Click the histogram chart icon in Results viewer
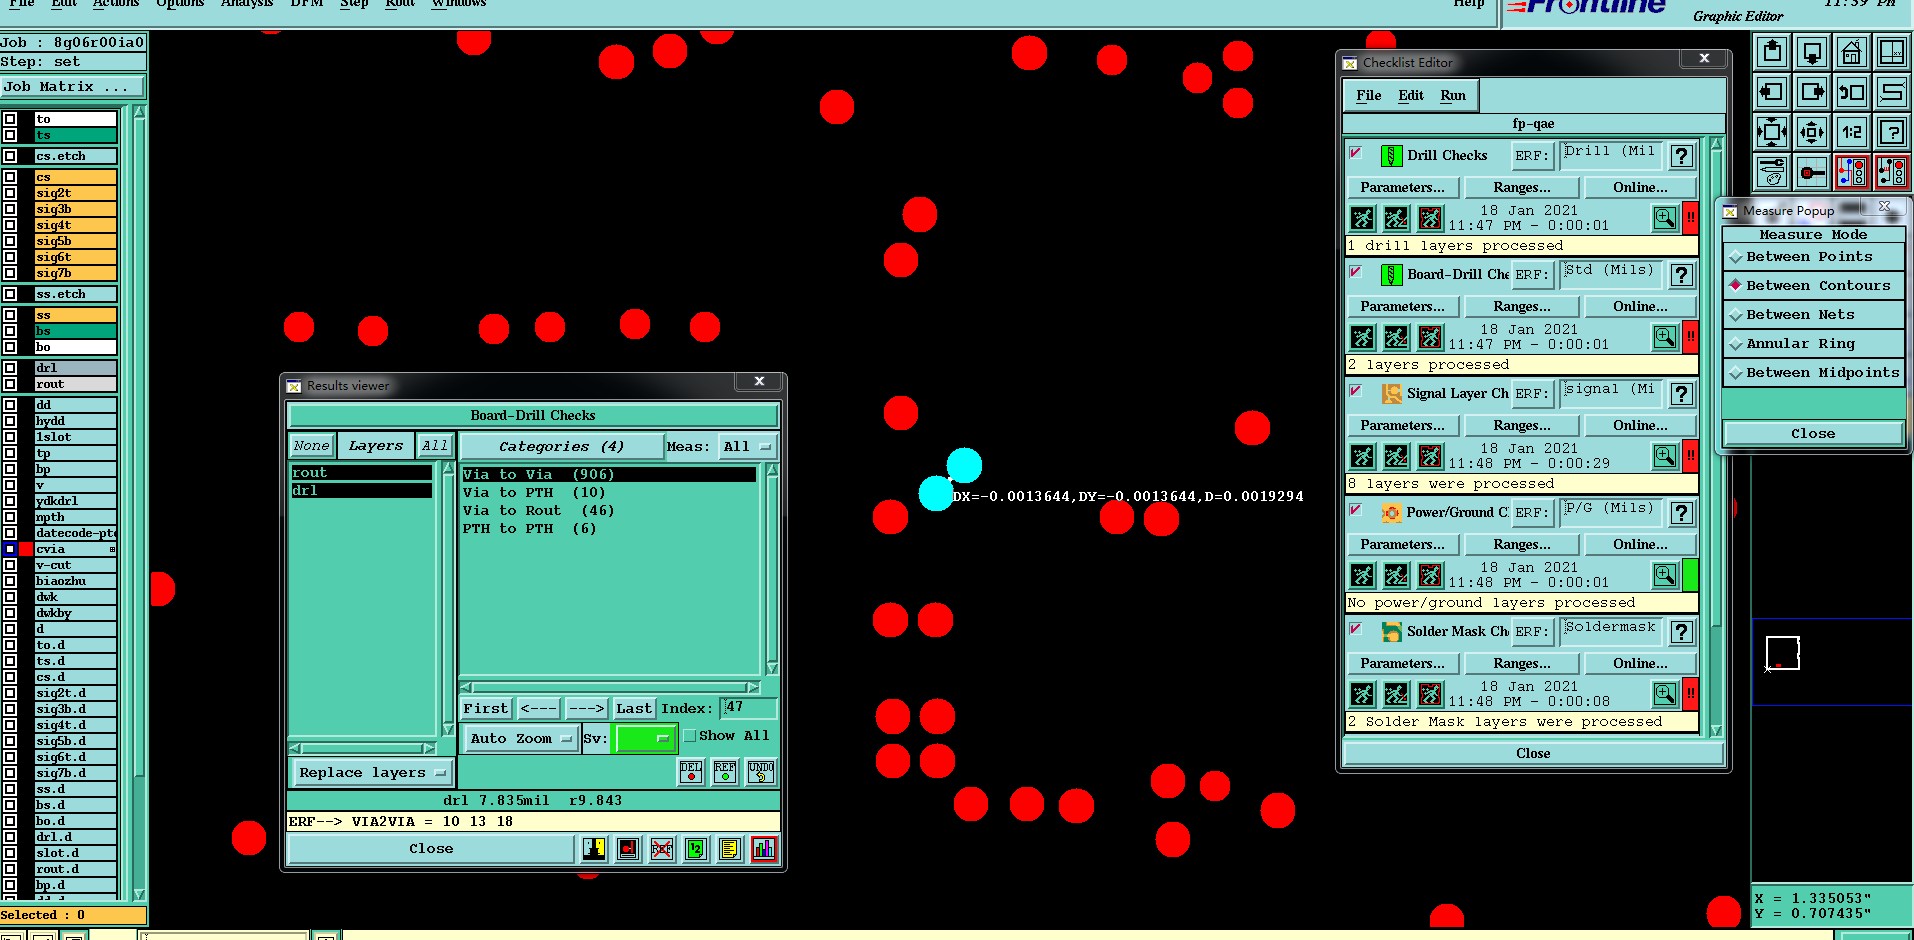Screen dimensions: 1914x940 point(764,849)
